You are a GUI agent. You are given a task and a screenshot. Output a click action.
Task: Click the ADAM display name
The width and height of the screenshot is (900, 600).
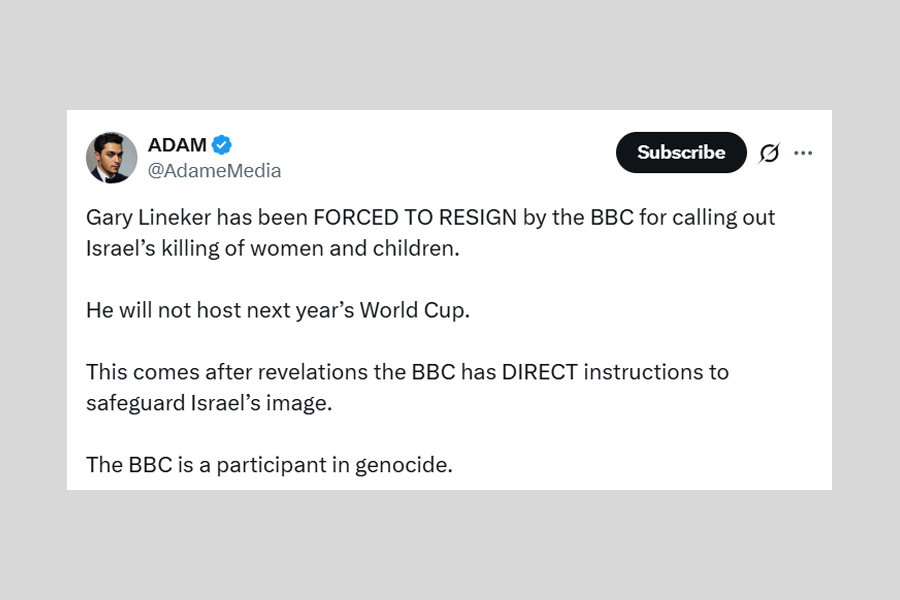coord(177,144)
